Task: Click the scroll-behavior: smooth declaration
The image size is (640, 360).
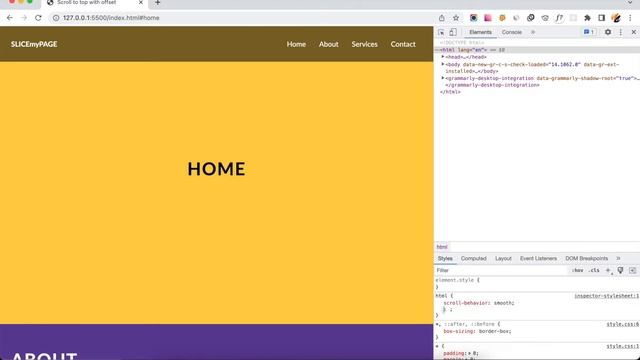Action: point(479,303)
